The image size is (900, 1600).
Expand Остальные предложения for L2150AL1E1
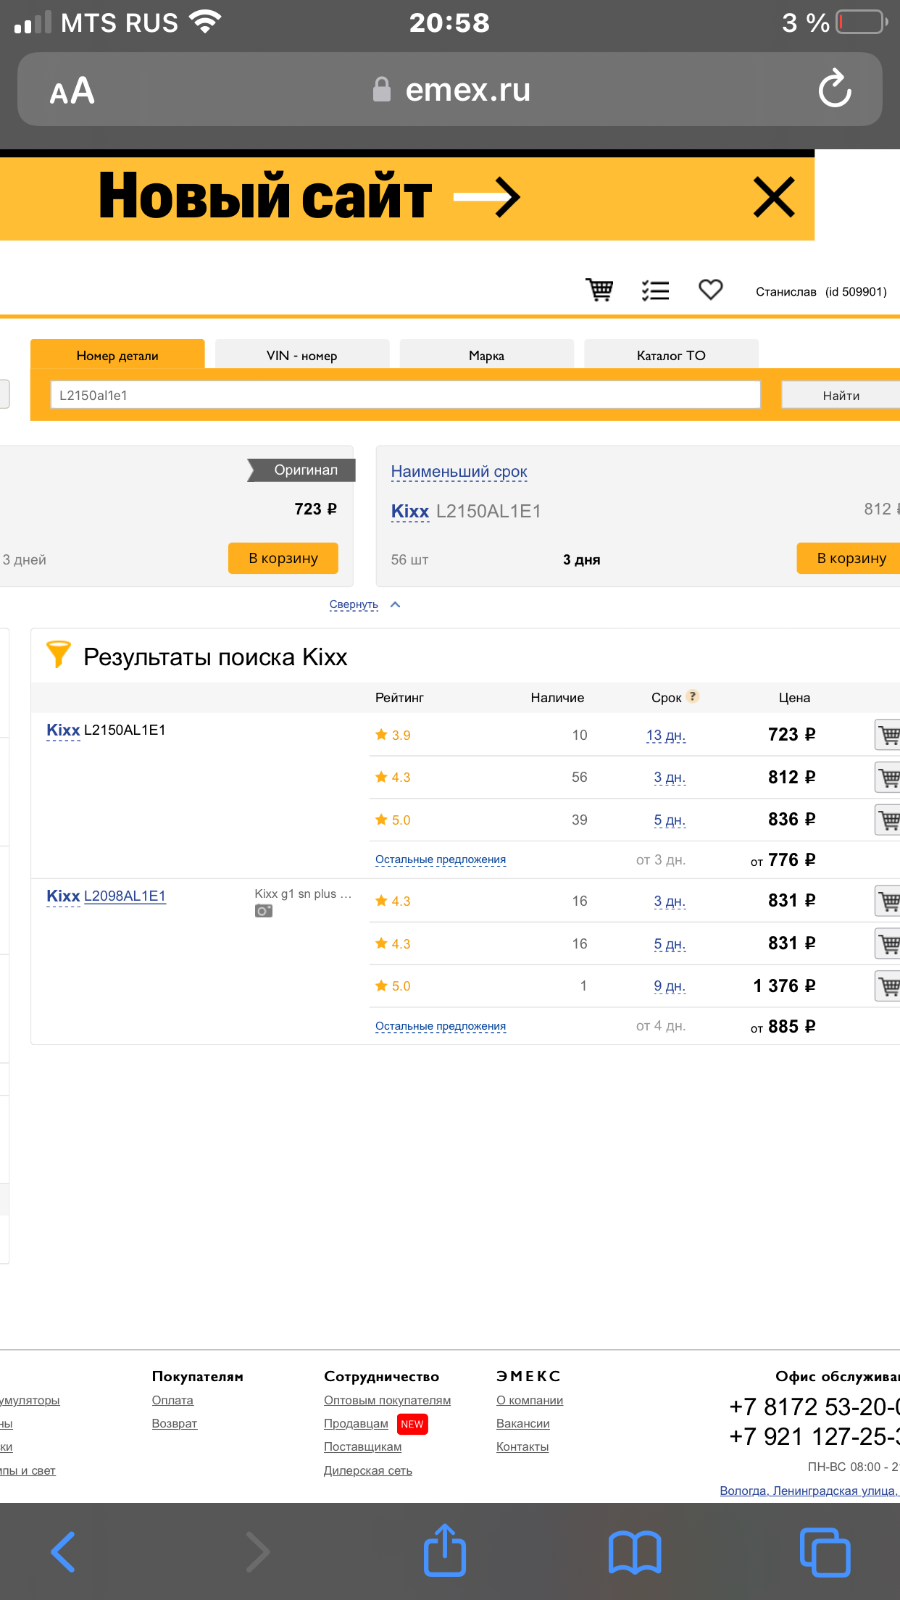pyautogui.click(x=440, y=859)
